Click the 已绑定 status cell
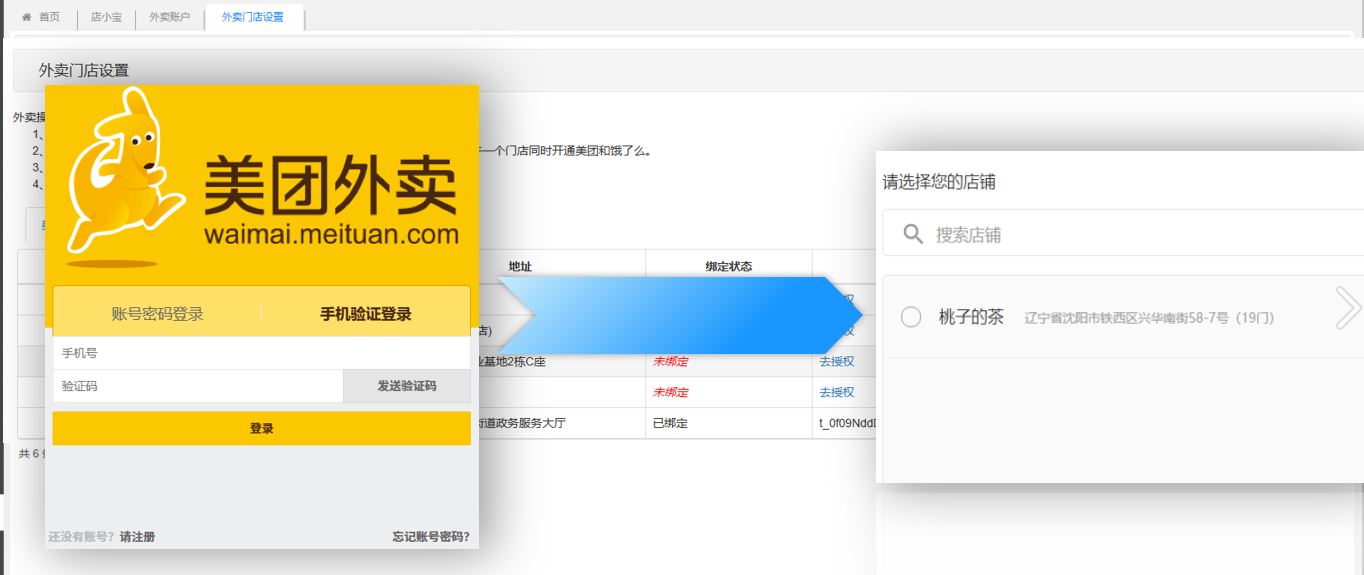This screenshot has height=575, width=1364. [x=670, y=423]
